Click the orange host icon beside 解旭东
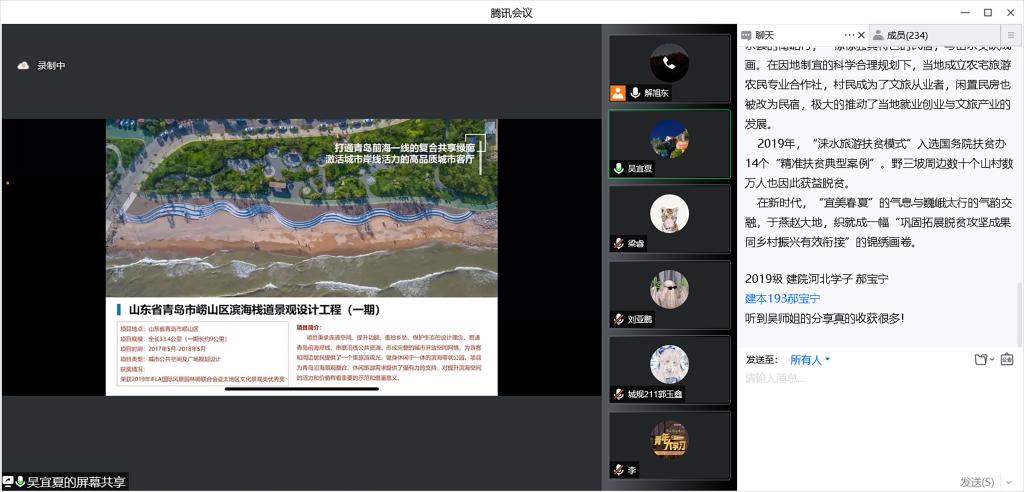 (619, 93)
